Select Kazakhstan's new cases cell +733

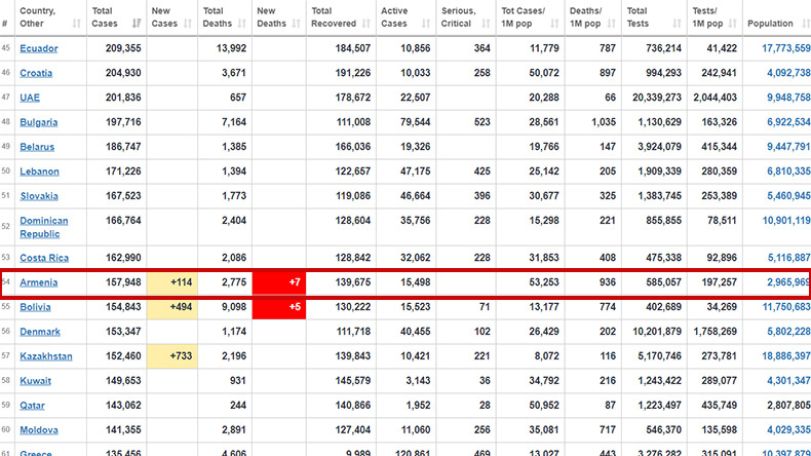172,356
